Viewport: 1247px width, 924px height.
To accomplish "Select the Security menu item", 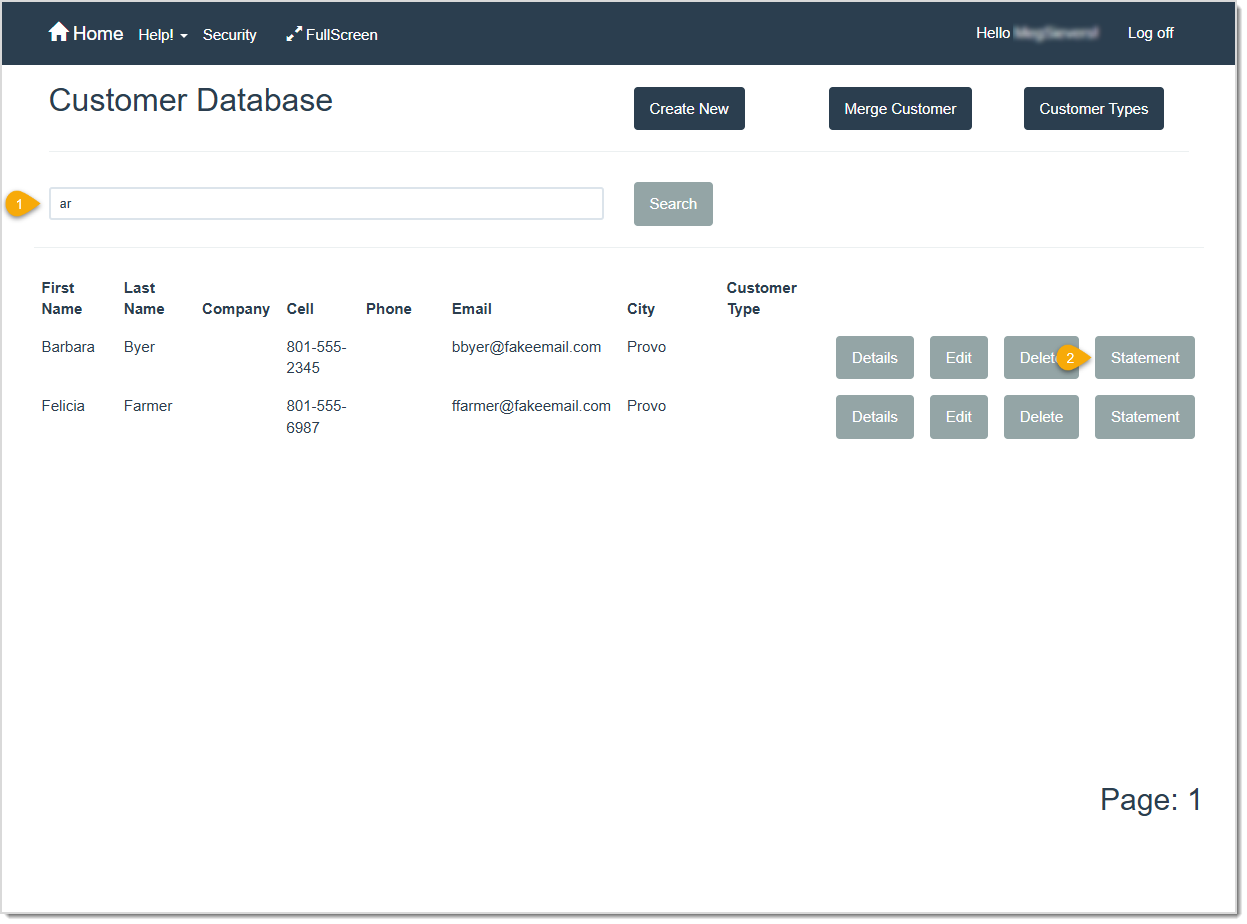I will pos(229,35).
